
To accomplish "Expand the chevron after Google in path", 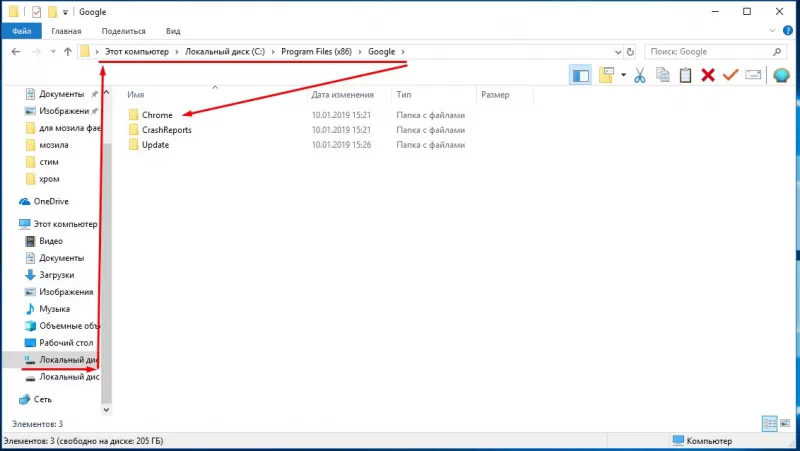I will (403, 52).
